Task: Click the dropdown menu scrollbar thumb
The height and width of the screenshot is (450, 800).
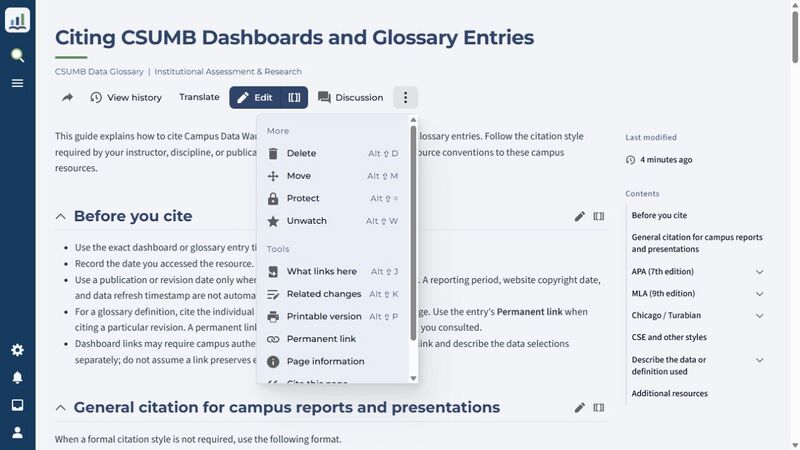Action: click(x=413, y=233)
